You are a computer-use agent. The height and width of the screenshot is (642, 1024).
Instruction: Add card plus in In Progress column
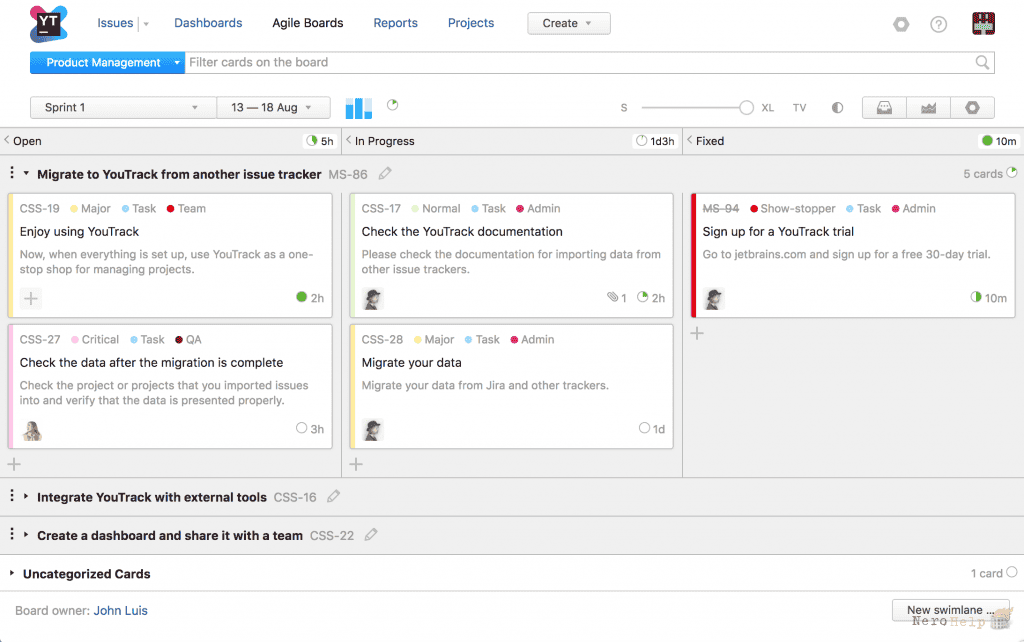tap(356, 464)
